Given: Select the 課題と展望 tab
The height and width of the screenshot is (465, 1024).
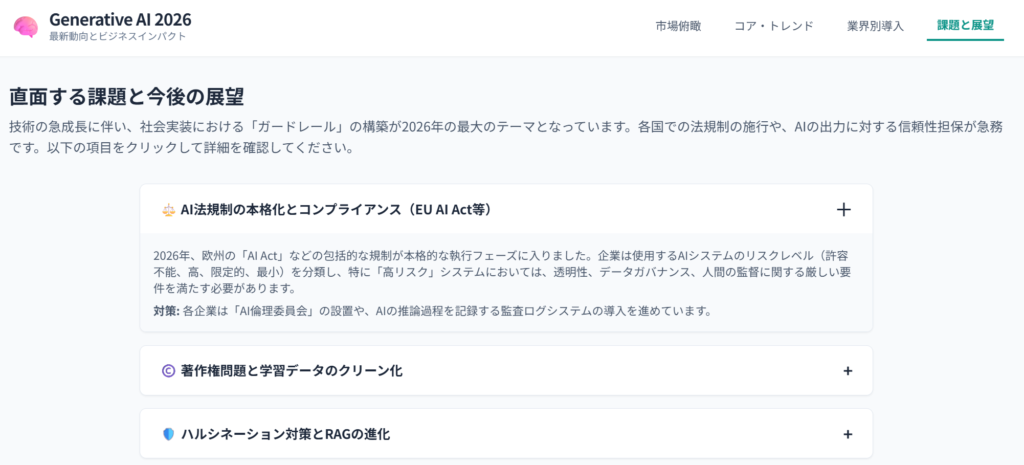Looking at the screenshot, I should (x=965, y=25).
